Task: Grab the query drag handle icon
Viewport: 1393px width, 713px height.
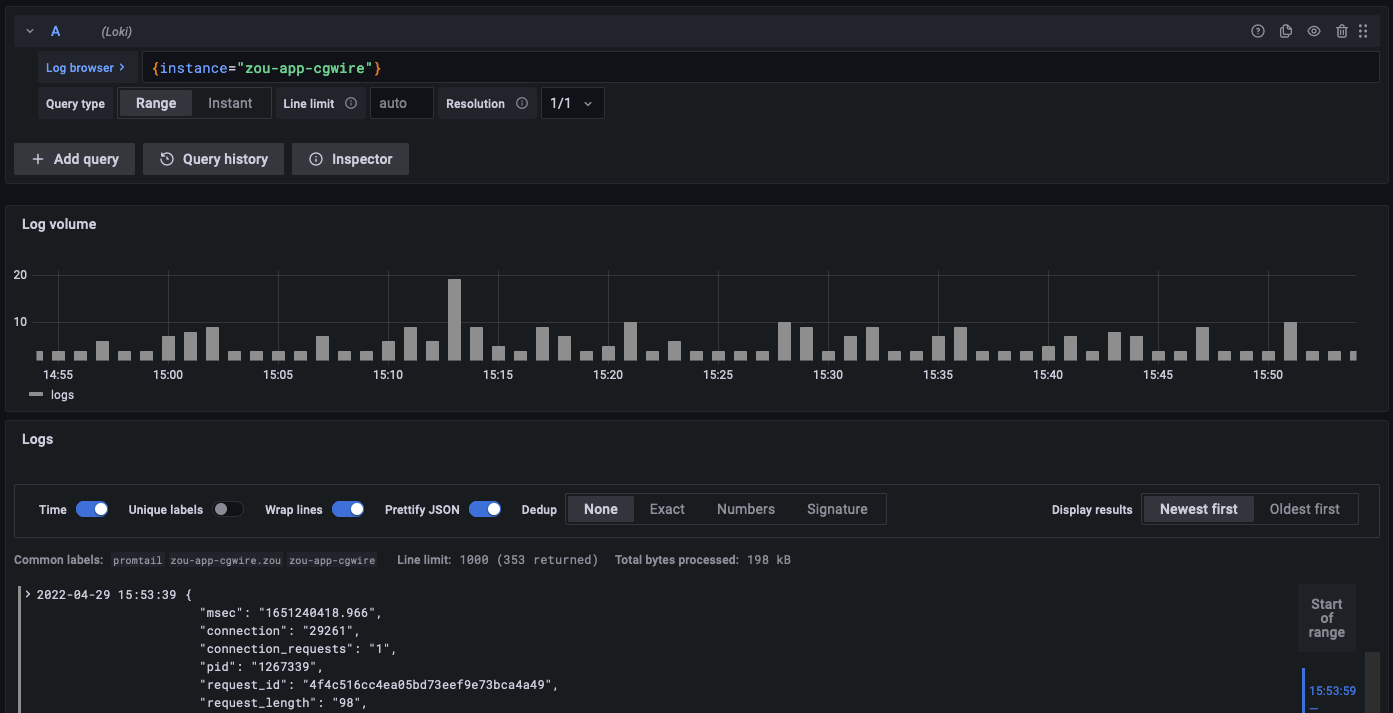Action: [x=1363, y=31]
